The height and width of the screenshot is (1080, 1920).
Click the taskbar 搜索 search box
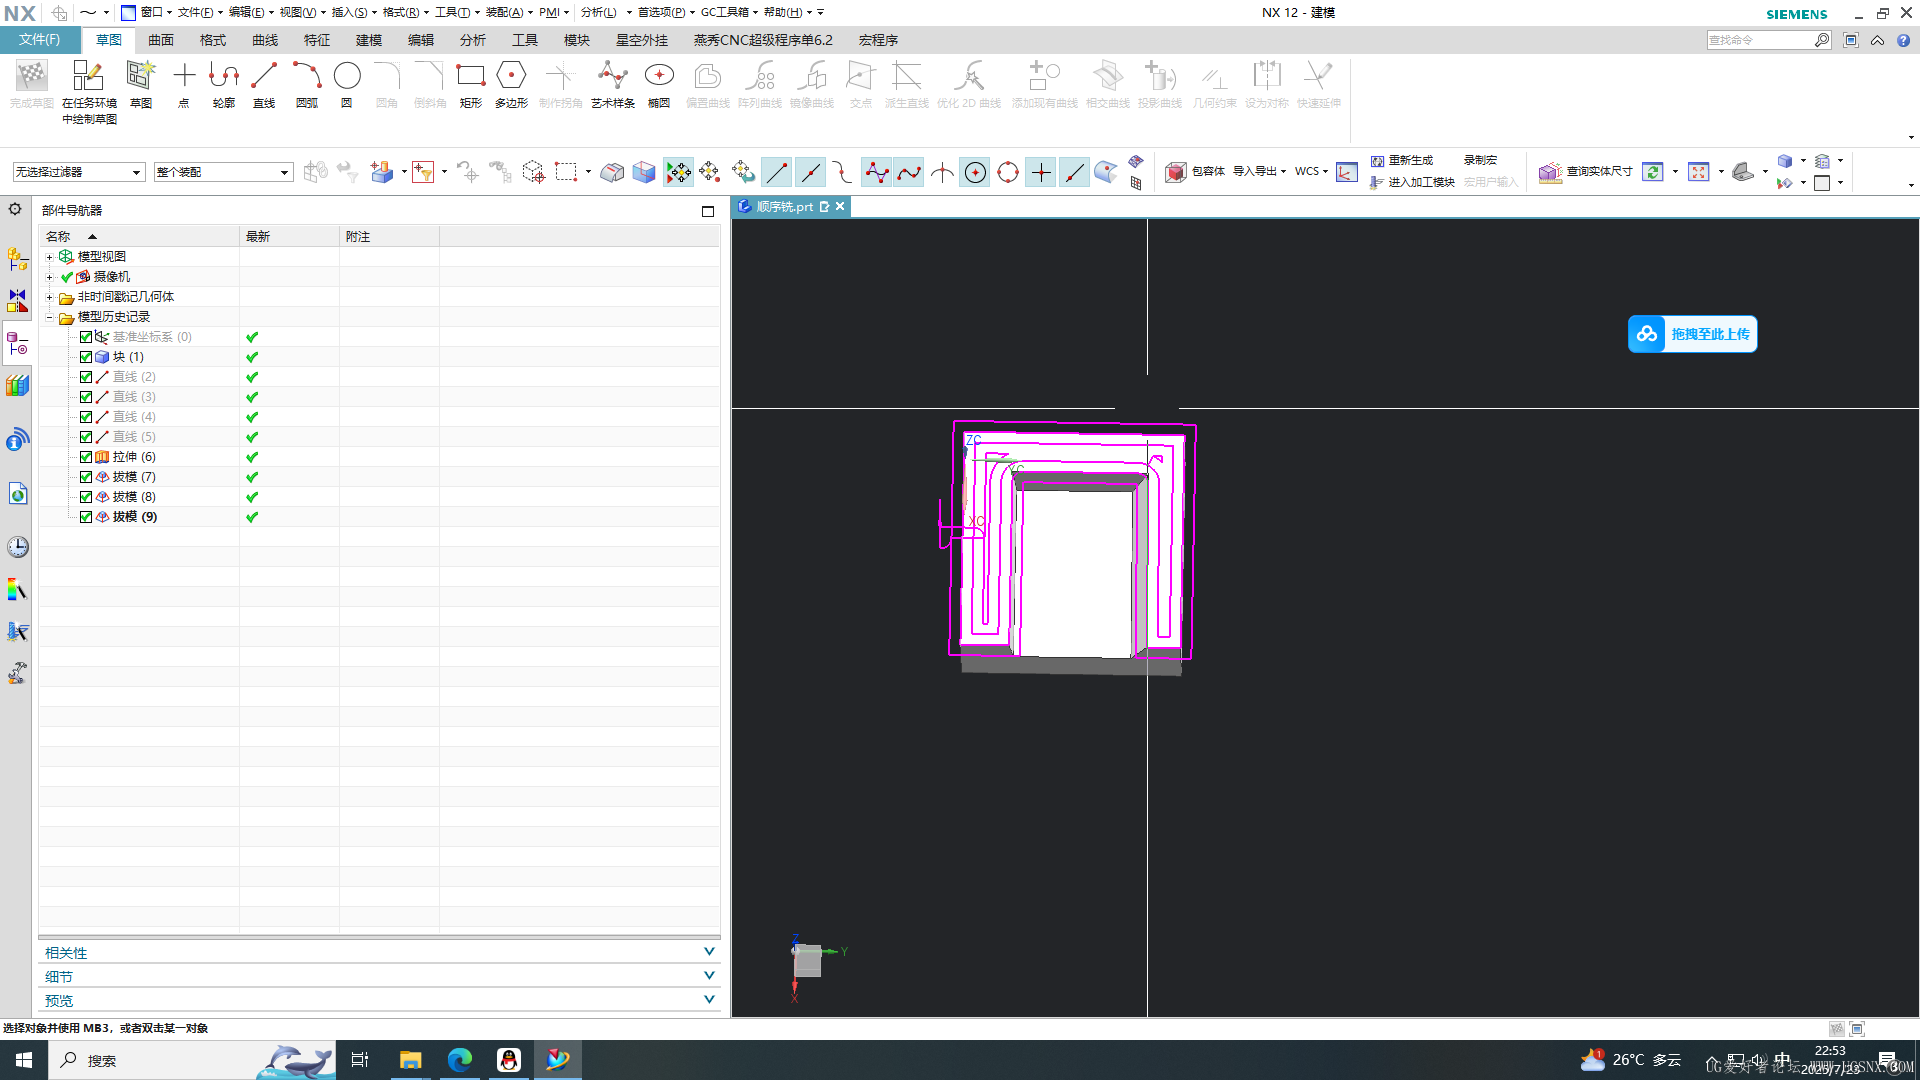tap(190, 1060)
